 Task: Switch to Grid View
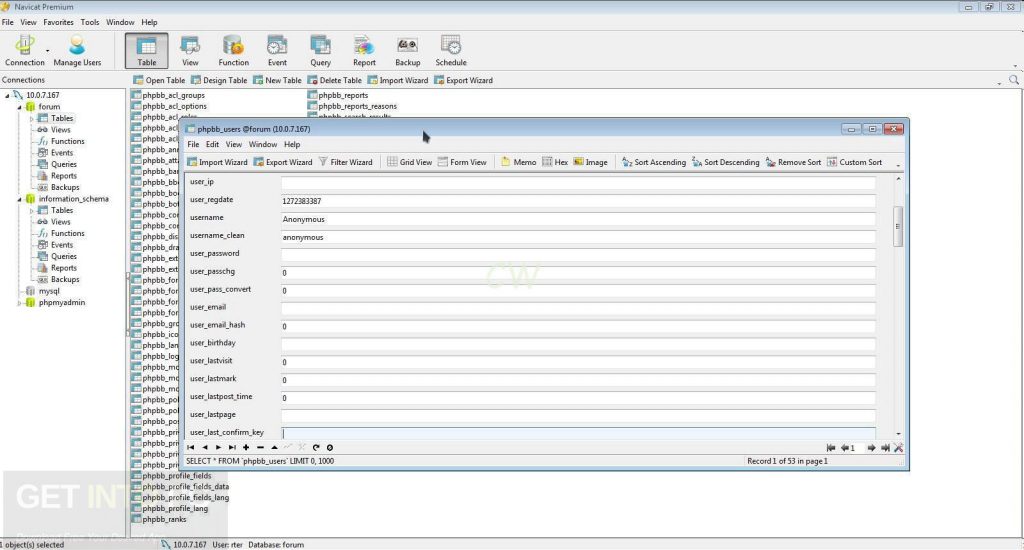pyautogui.click(x=409, y=162)
